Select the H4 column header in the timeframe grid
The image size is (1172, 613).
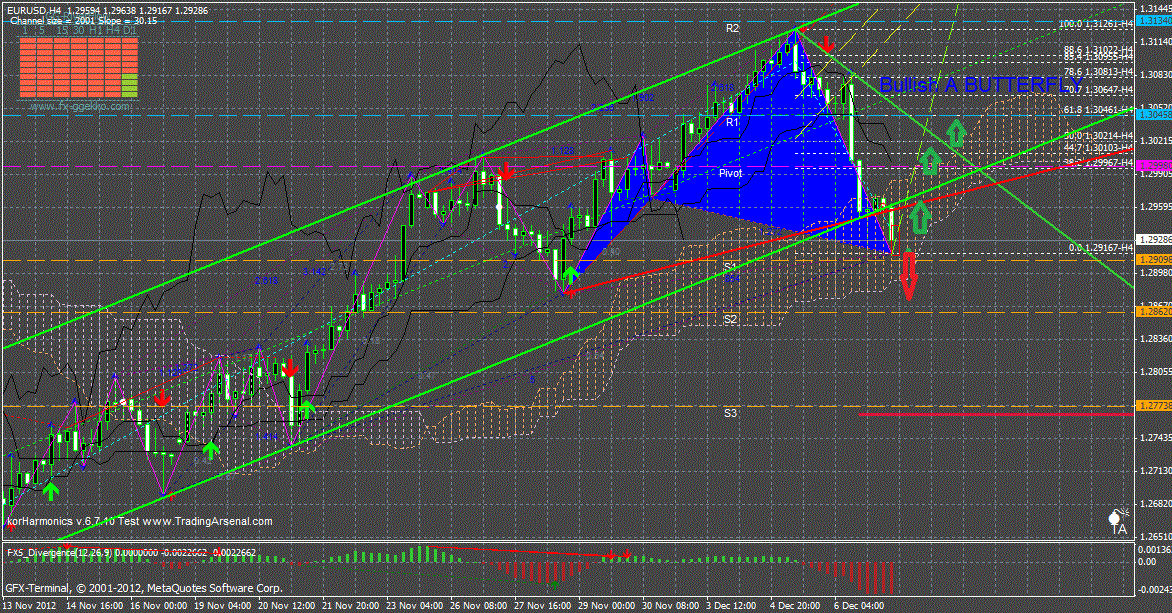(112, 32)
